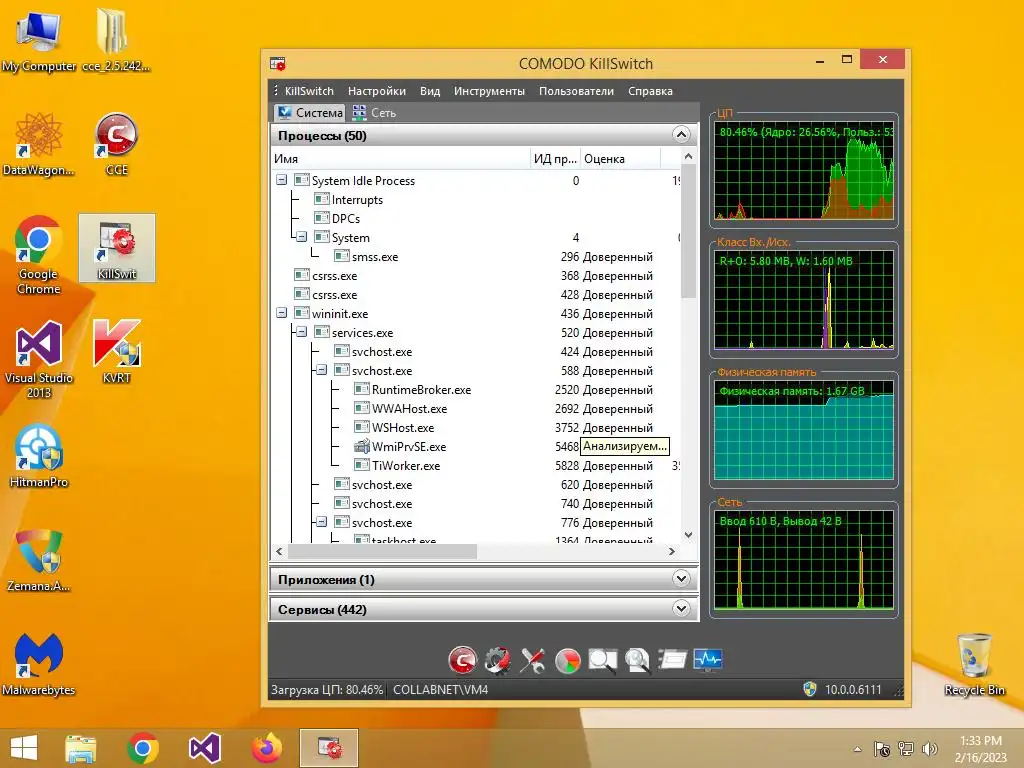Select the smss.exe process row
Viewport: 1024px width, 768px height.
point(475,257)
